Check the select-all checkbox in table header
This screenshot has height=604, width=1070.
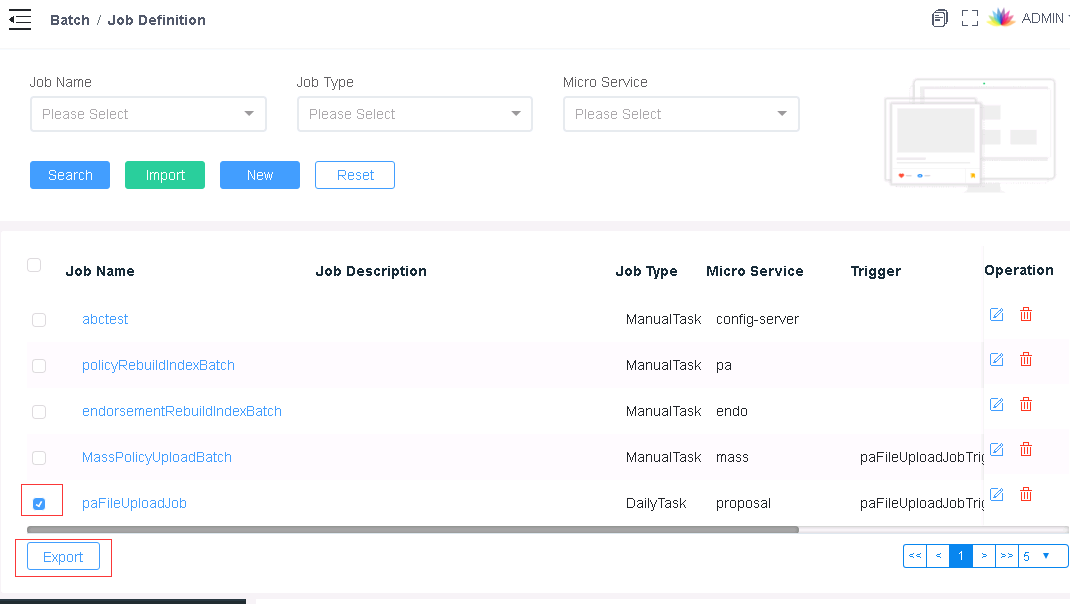pyautogui.click(x=33, y=265)
